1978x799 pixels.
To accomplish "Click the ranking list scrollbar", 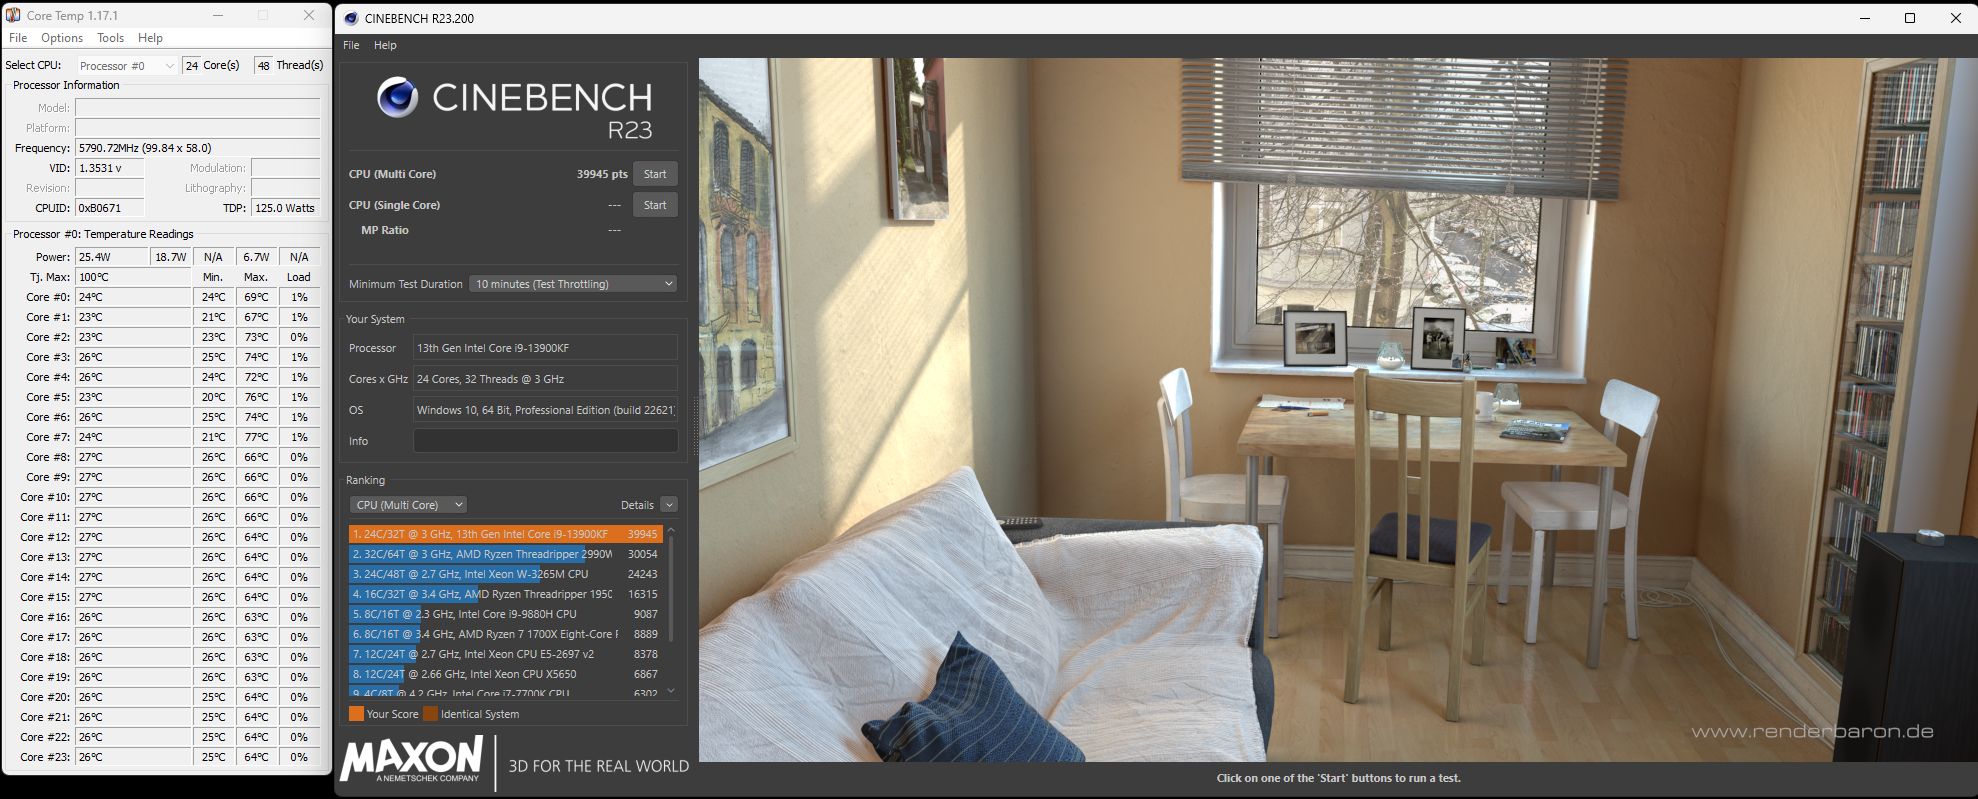I will (x=671, y=590).
